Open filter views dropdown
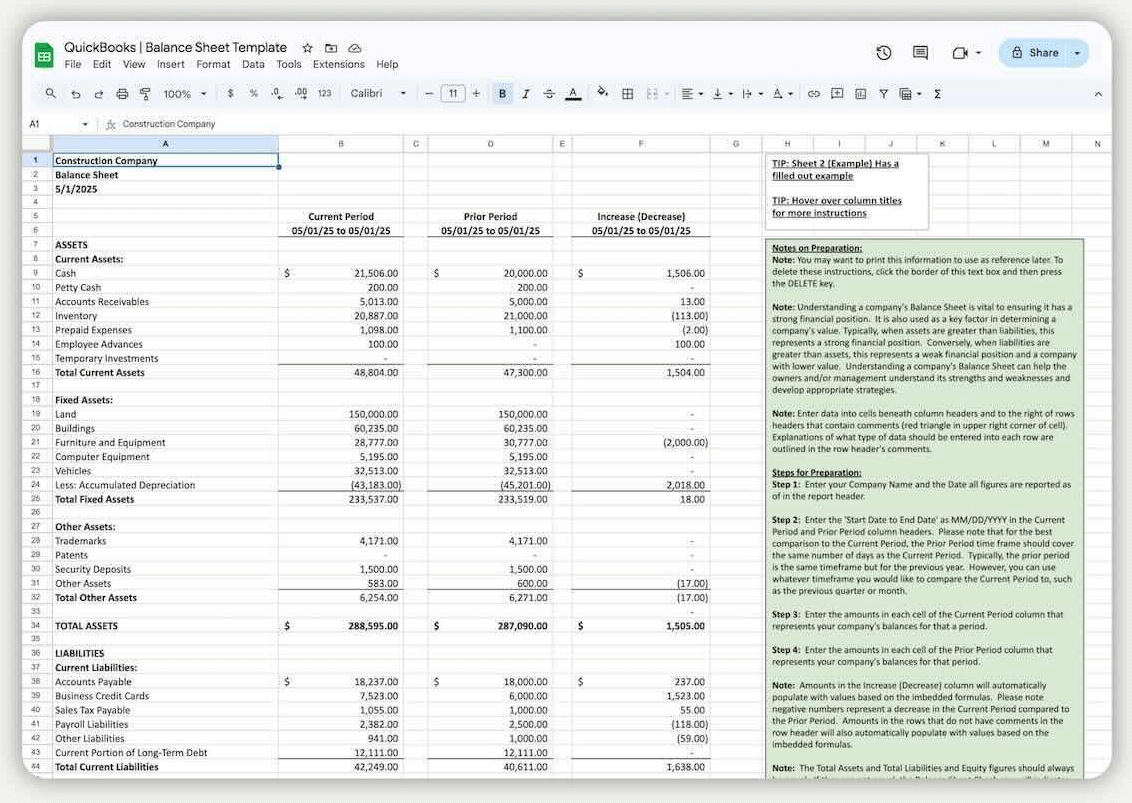The height and width of the screenshot is (803, 1132). (x=910, y=94)
